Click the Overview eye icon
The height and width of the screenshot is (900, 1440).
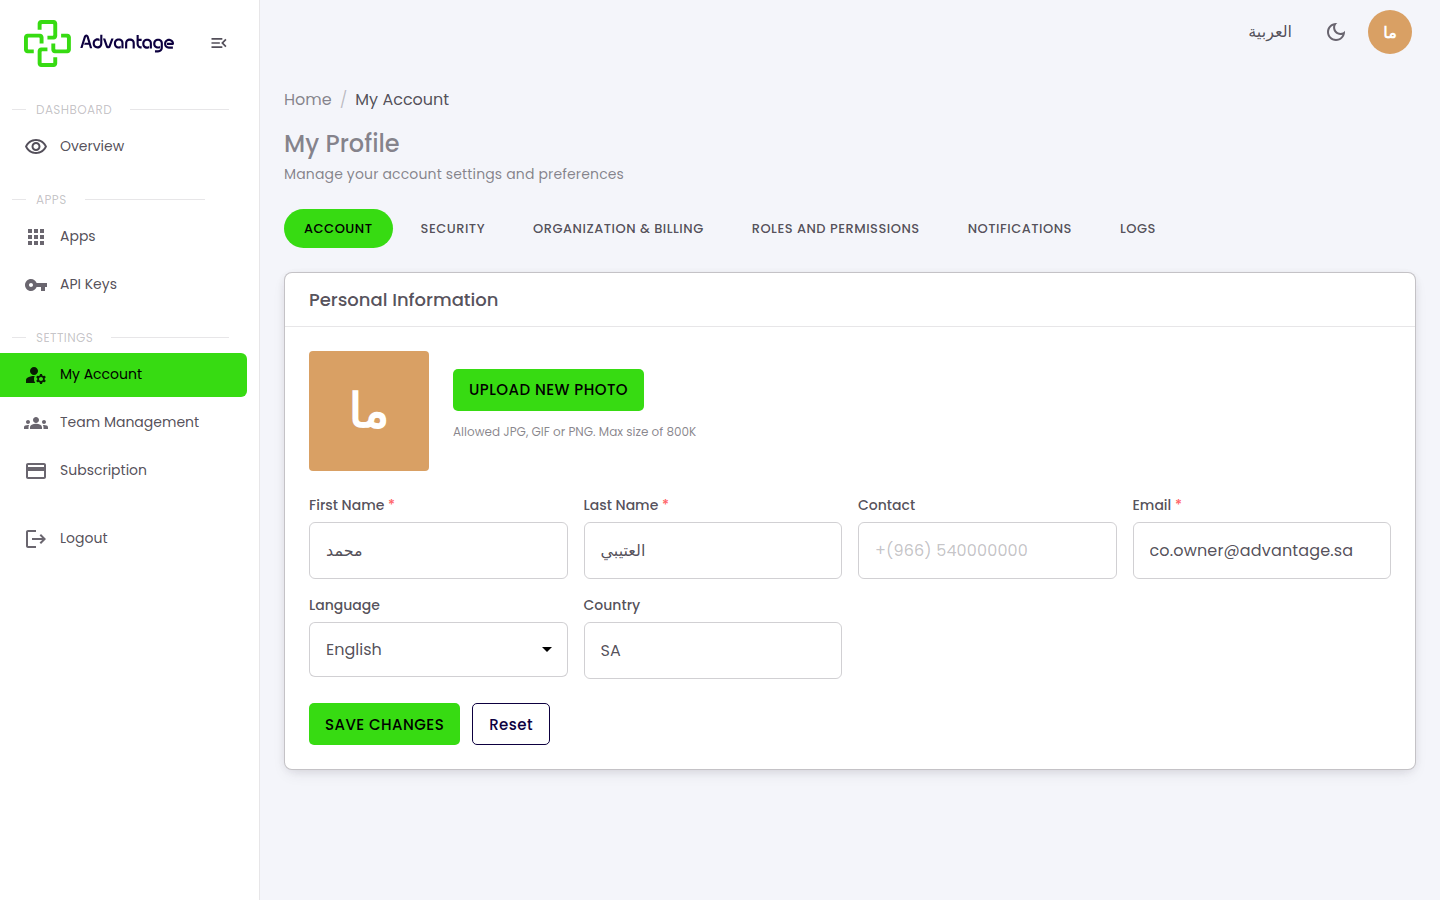[36, 146]
